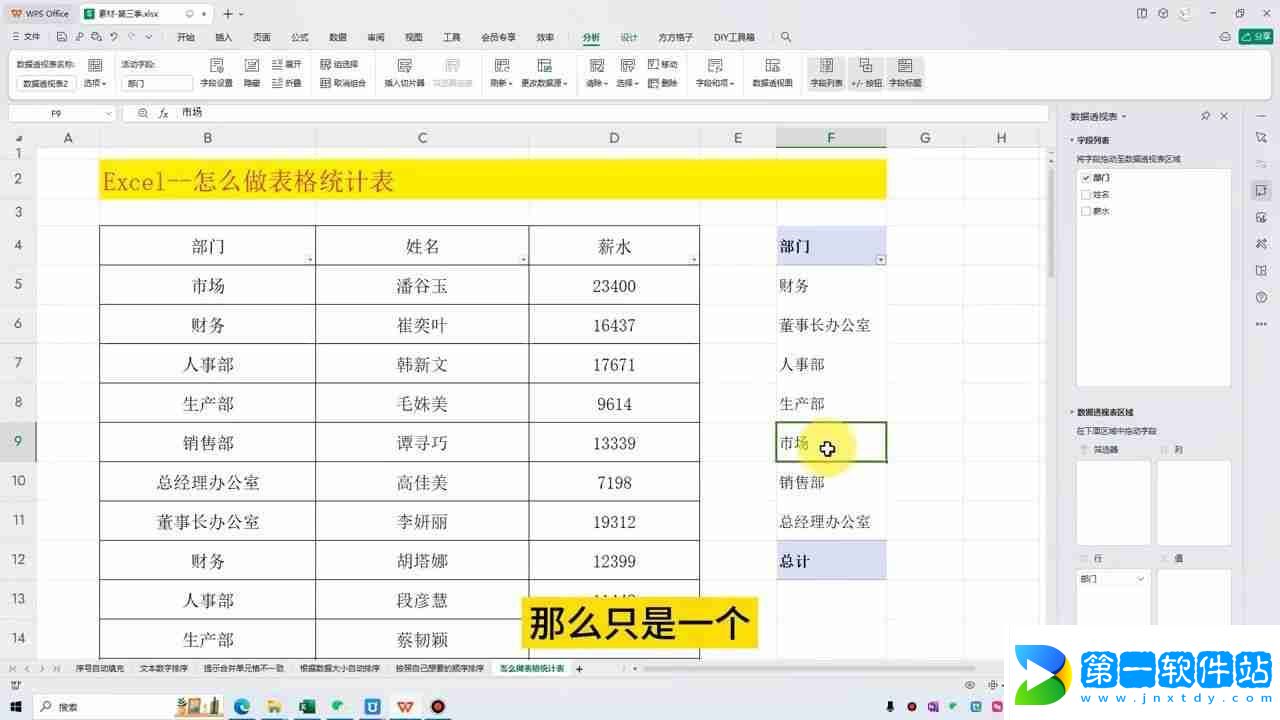
Task: Switch to 数据 ribbon tab
Action: coord(338,37)
